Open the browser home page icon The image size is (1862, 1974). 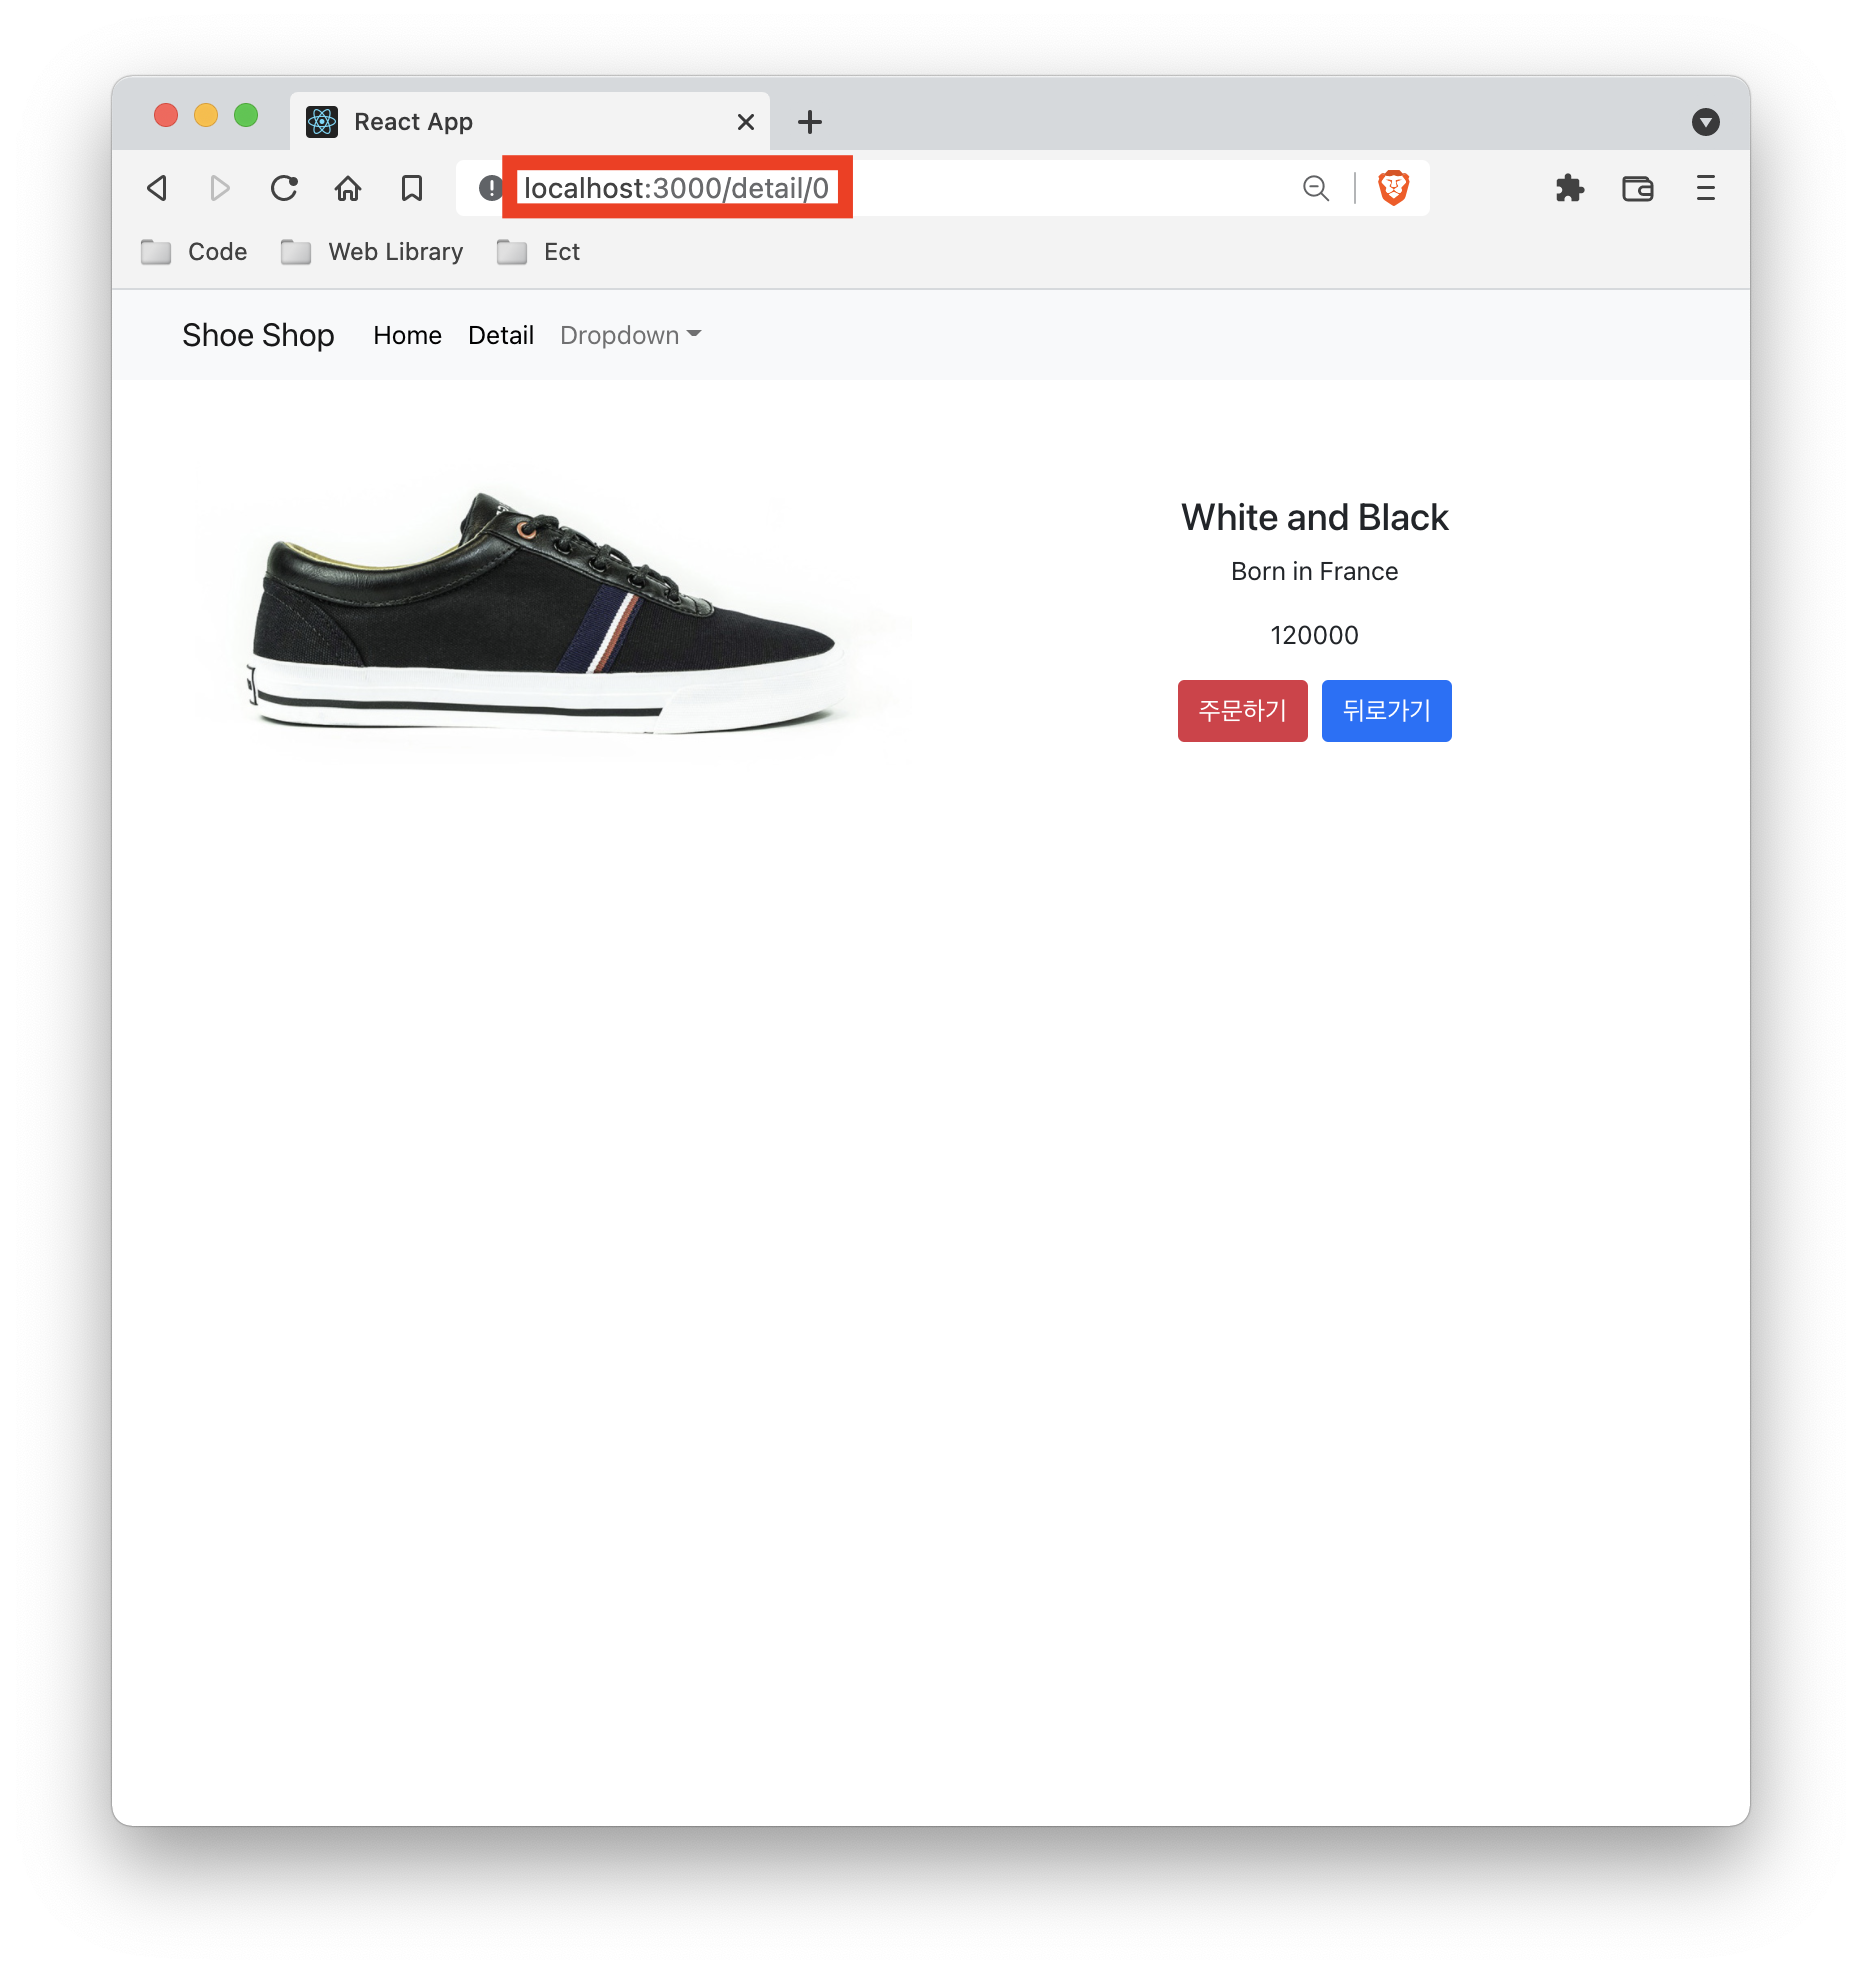point(348,188)
